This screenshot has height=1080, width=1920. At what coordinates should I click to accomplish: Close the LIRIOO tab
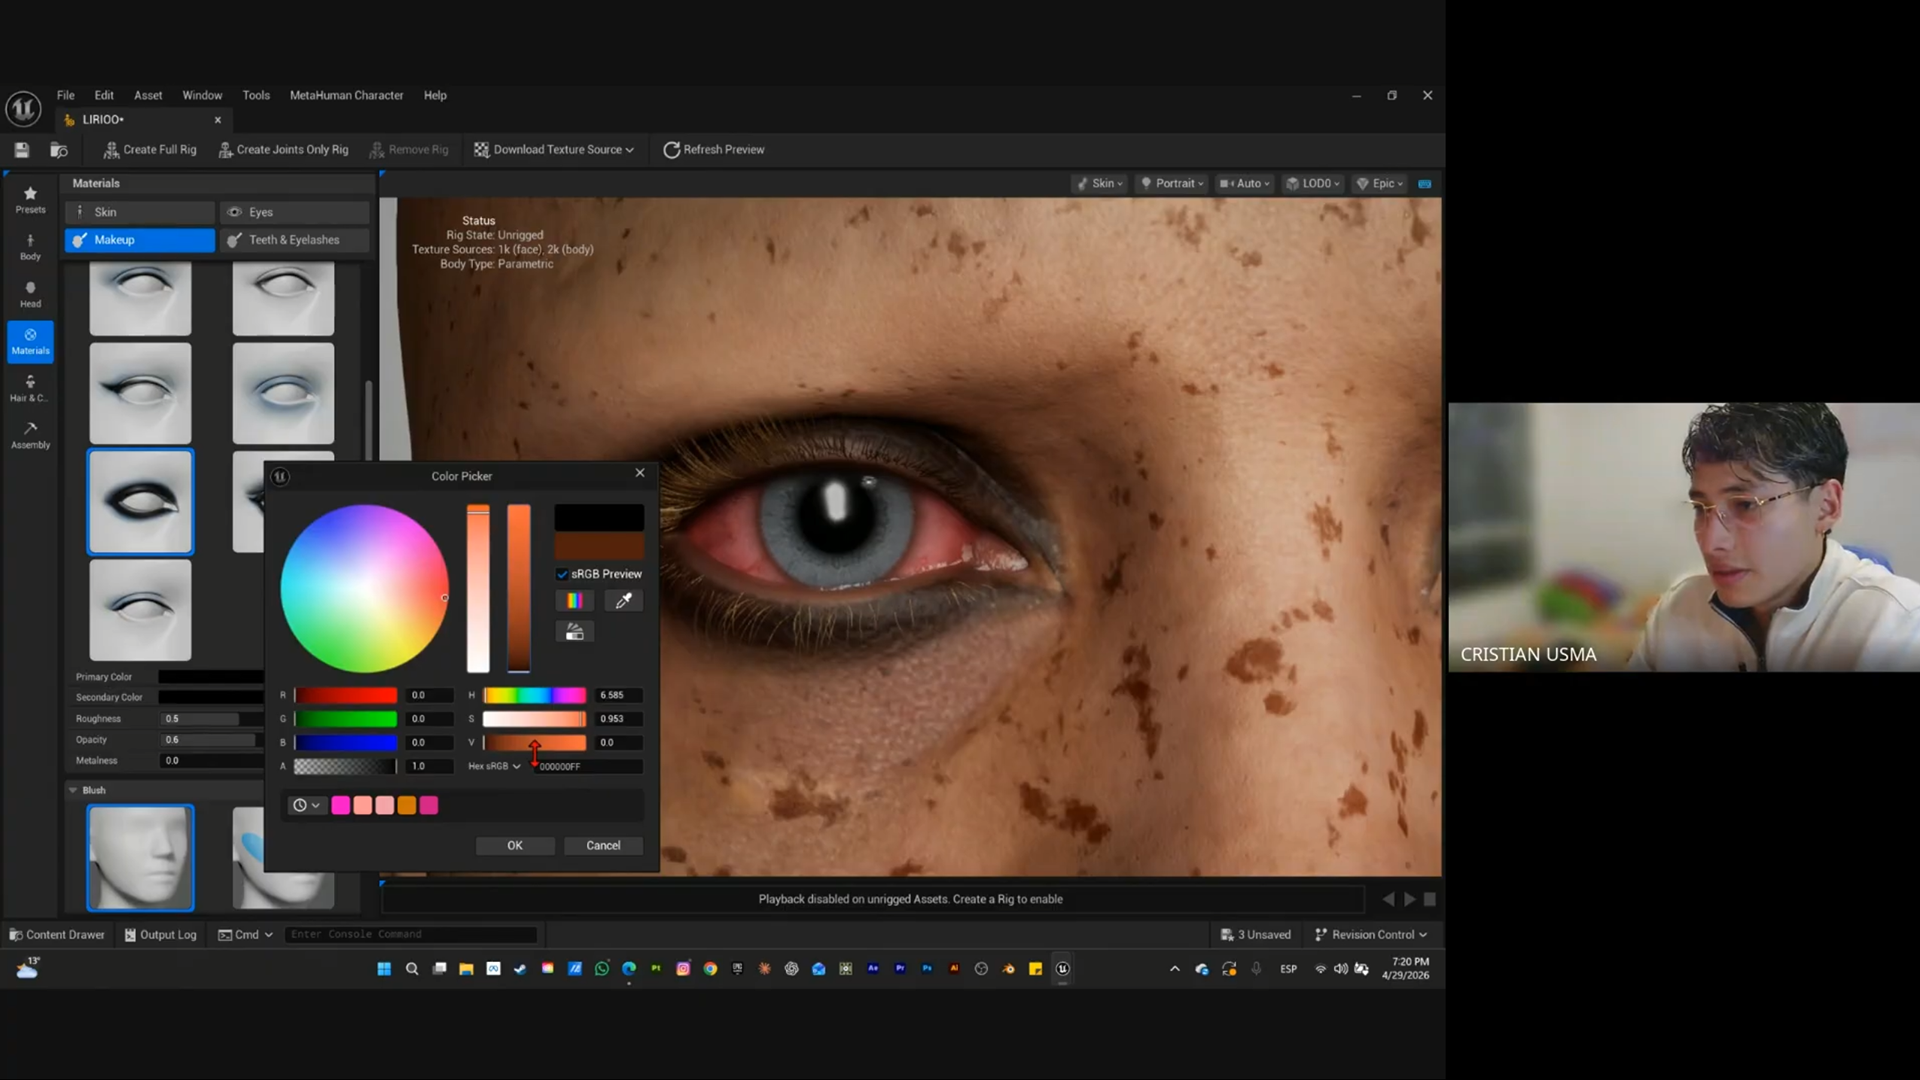coord(218,120)
